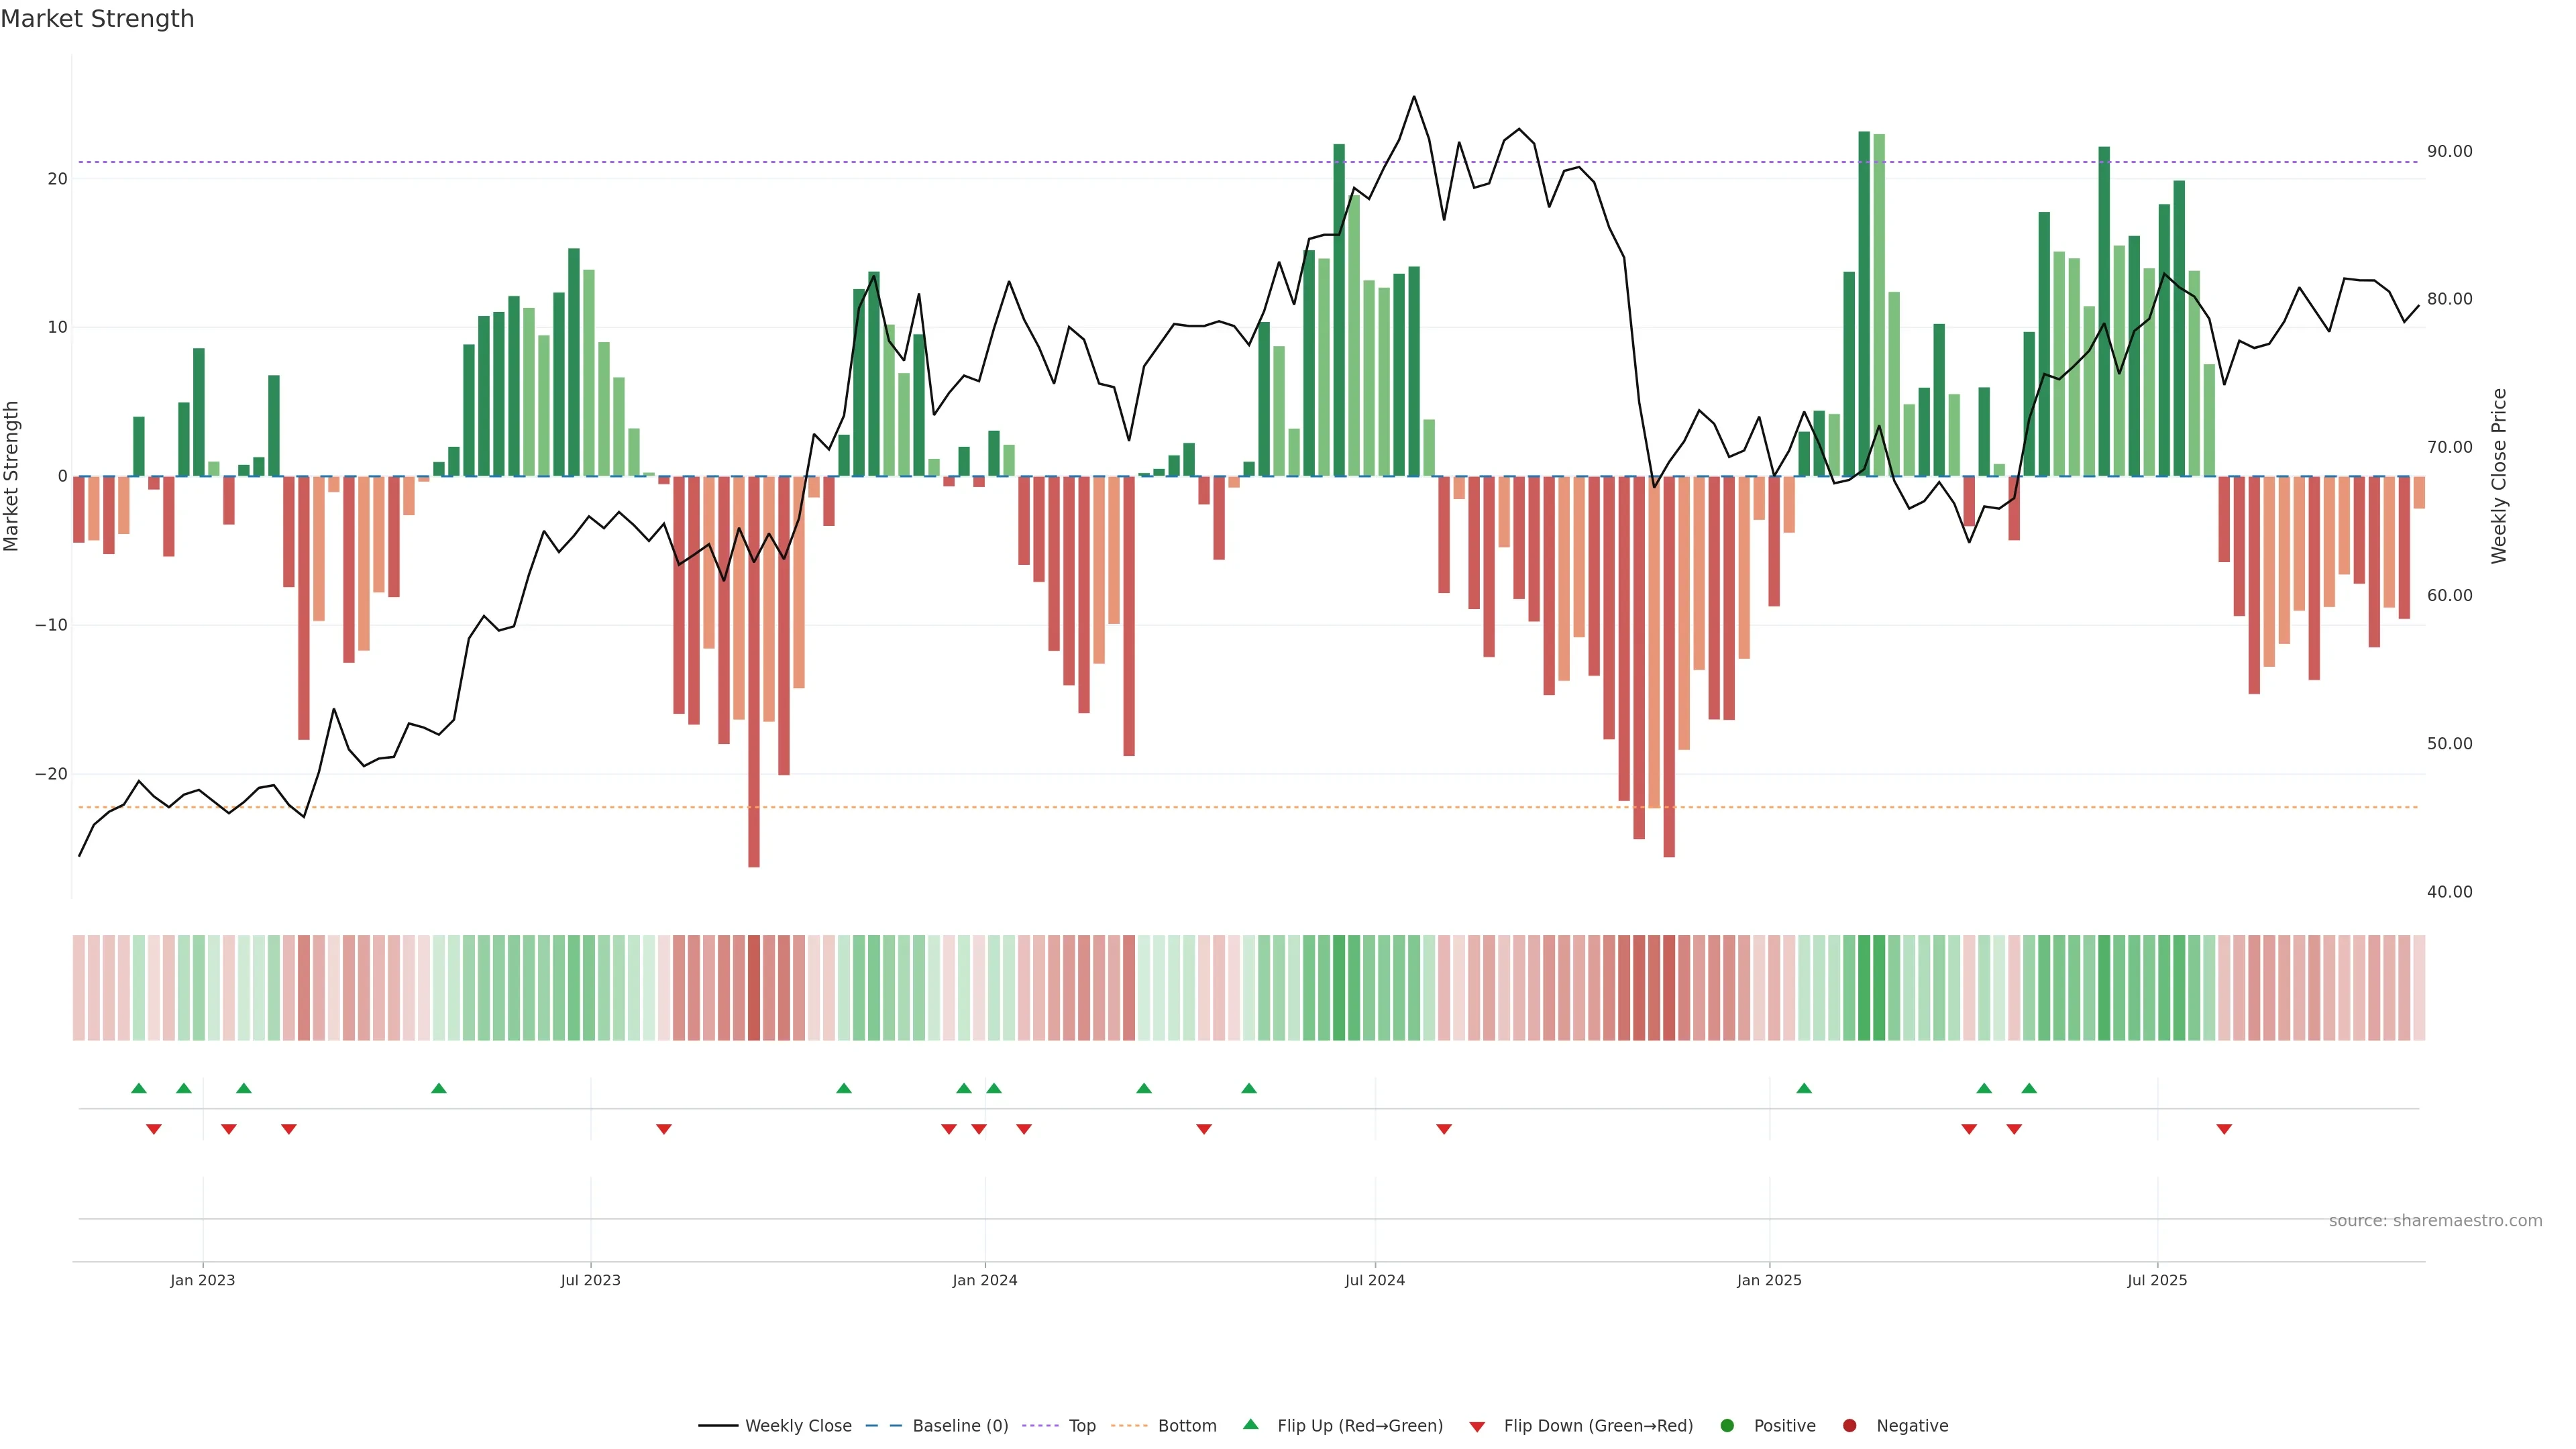Click the flip-down marker after Jul 2024
Viewport: 2576px width, 1449px height.
(1444, 1129)
